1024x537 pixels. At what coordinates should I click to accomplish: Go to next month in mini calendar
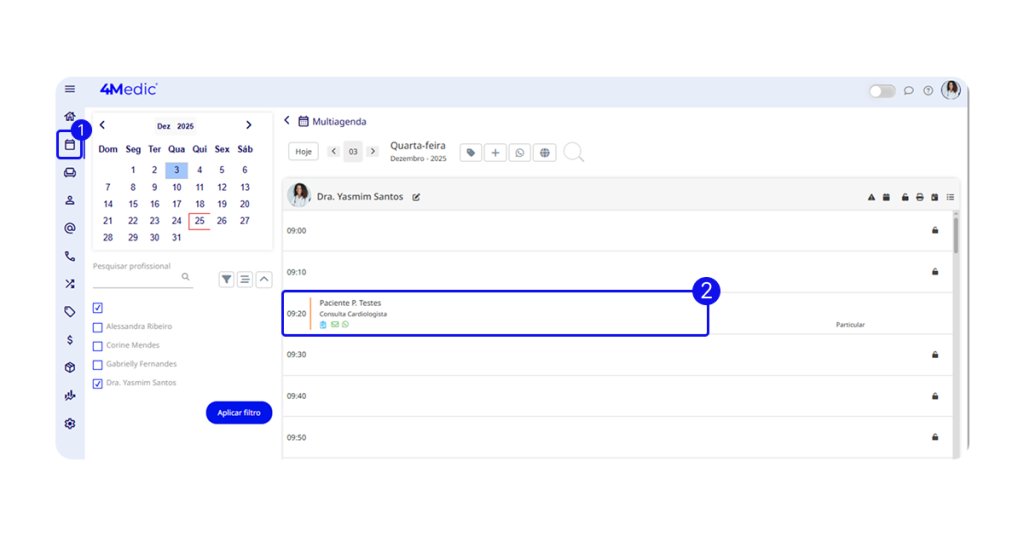(249, 126)
